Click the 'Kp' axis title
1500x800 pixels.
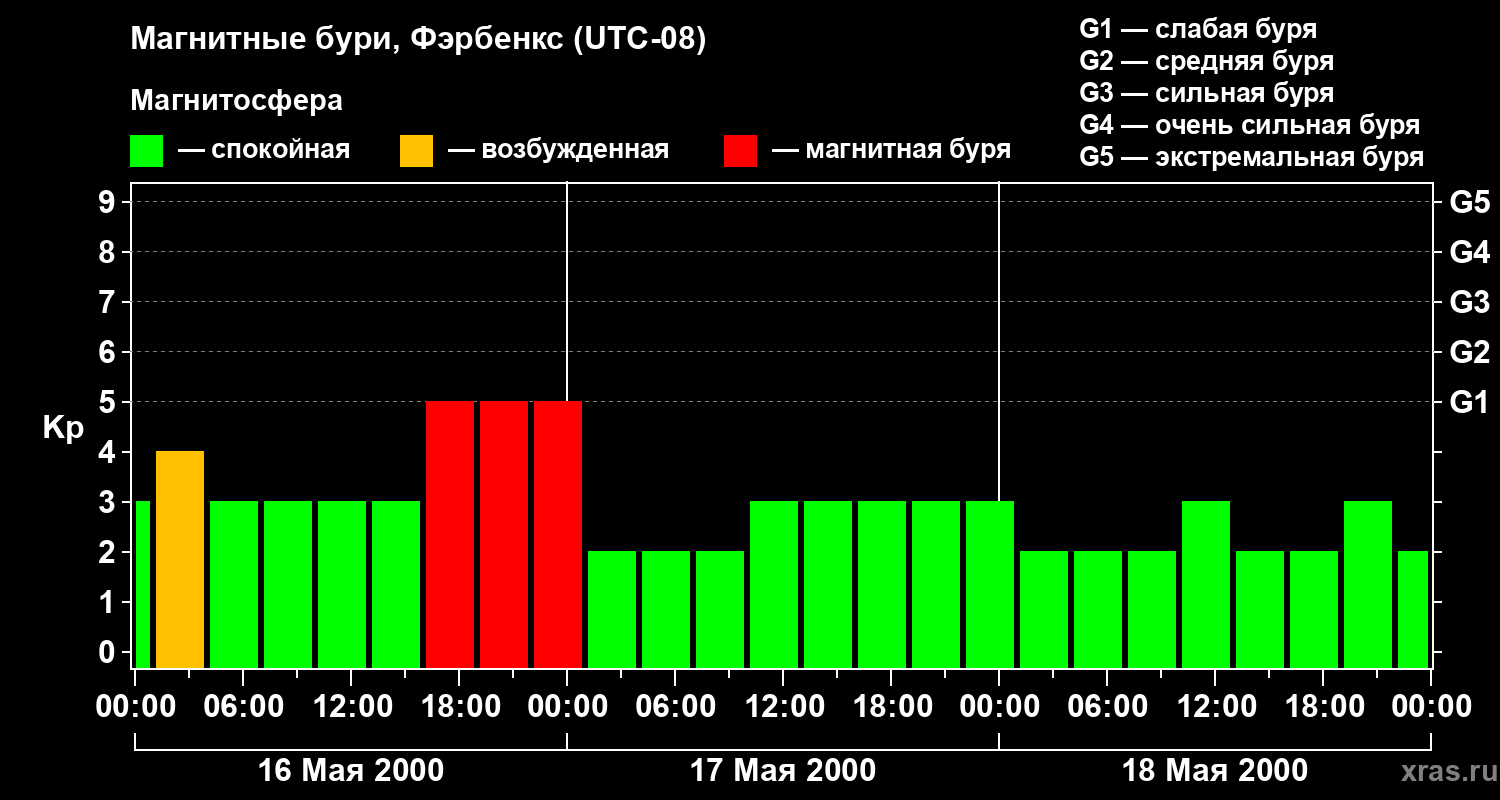(63, 428)
